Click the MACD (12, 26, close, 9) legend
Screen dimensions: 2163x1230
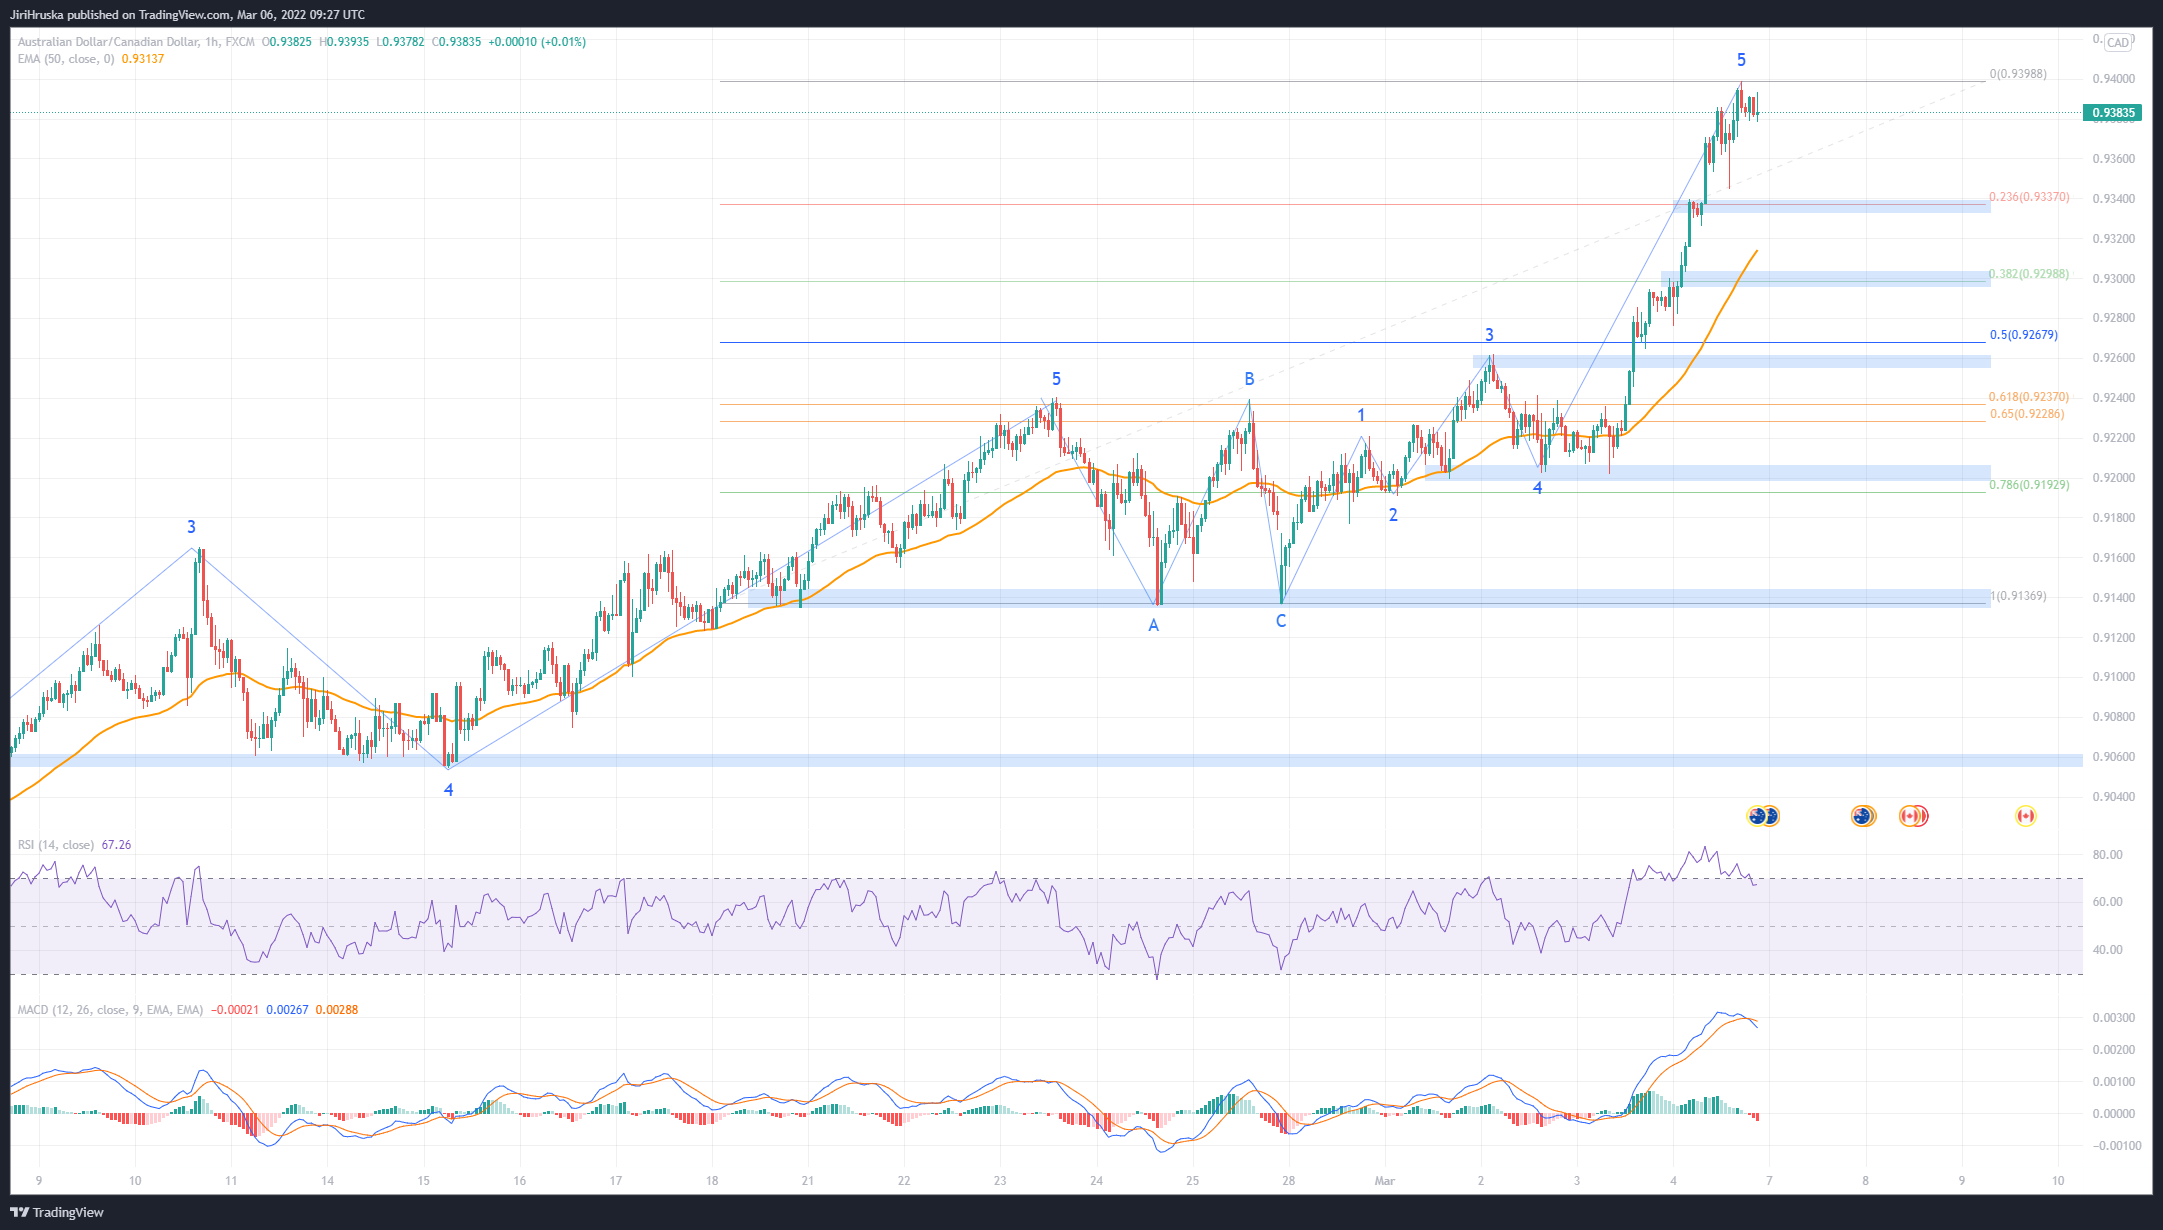[110, 1010]
